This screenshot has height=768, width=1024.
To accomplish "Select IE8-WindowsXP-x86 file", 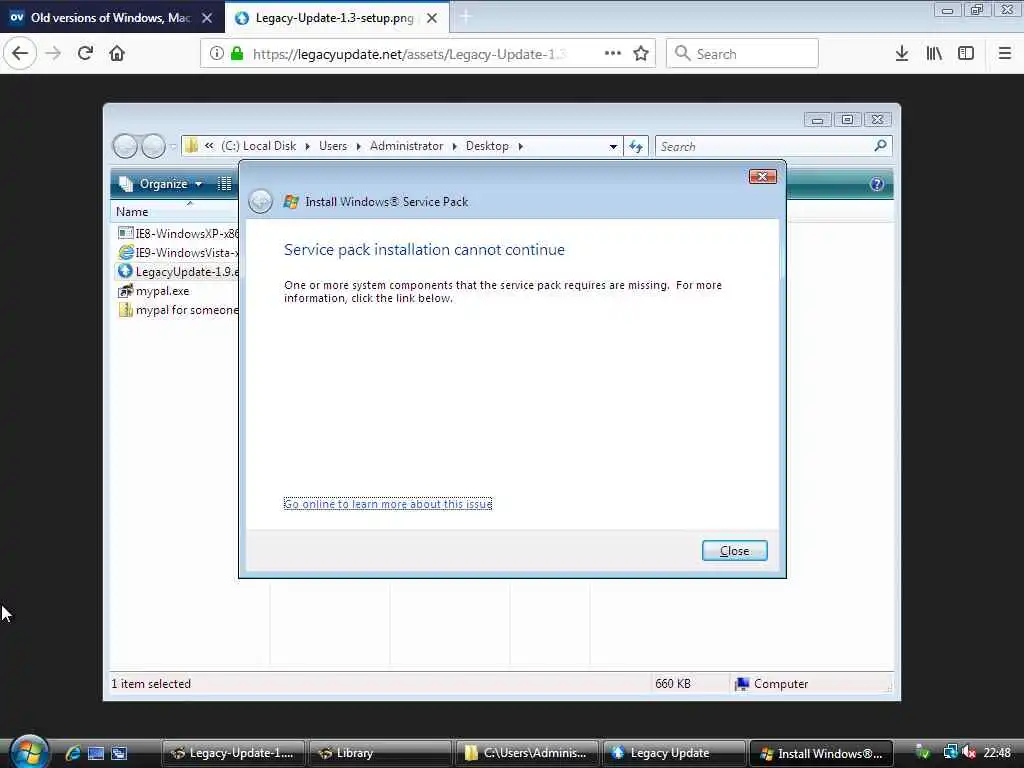I will 177,233.
